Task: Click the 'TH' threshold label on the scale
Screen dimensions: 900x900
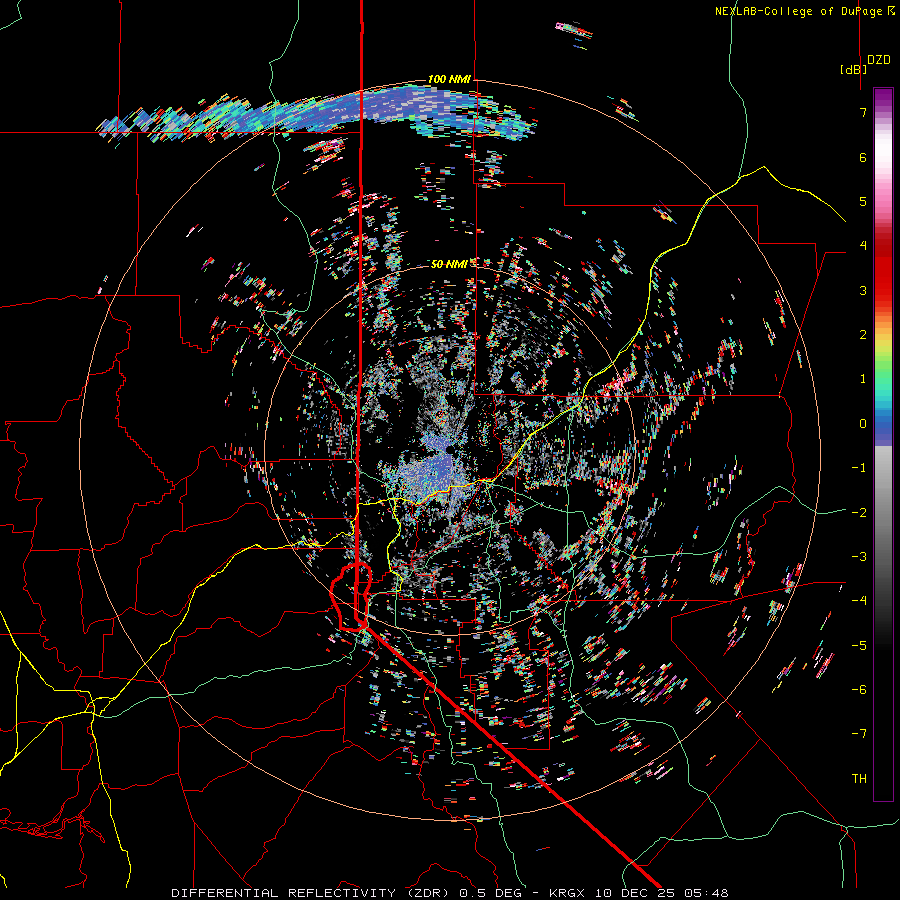Action: 859,779
